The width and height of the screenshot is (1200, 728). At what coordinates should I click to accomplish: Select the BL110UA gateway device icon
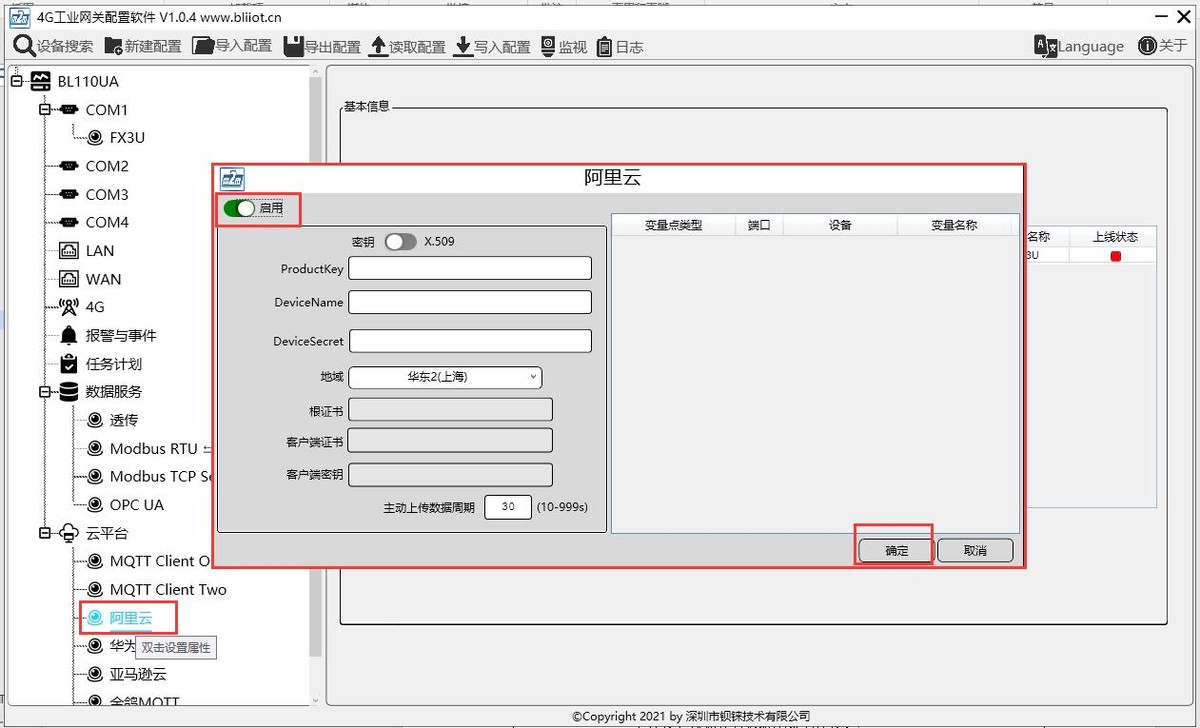pyautogui.click(x=40, y=81)
